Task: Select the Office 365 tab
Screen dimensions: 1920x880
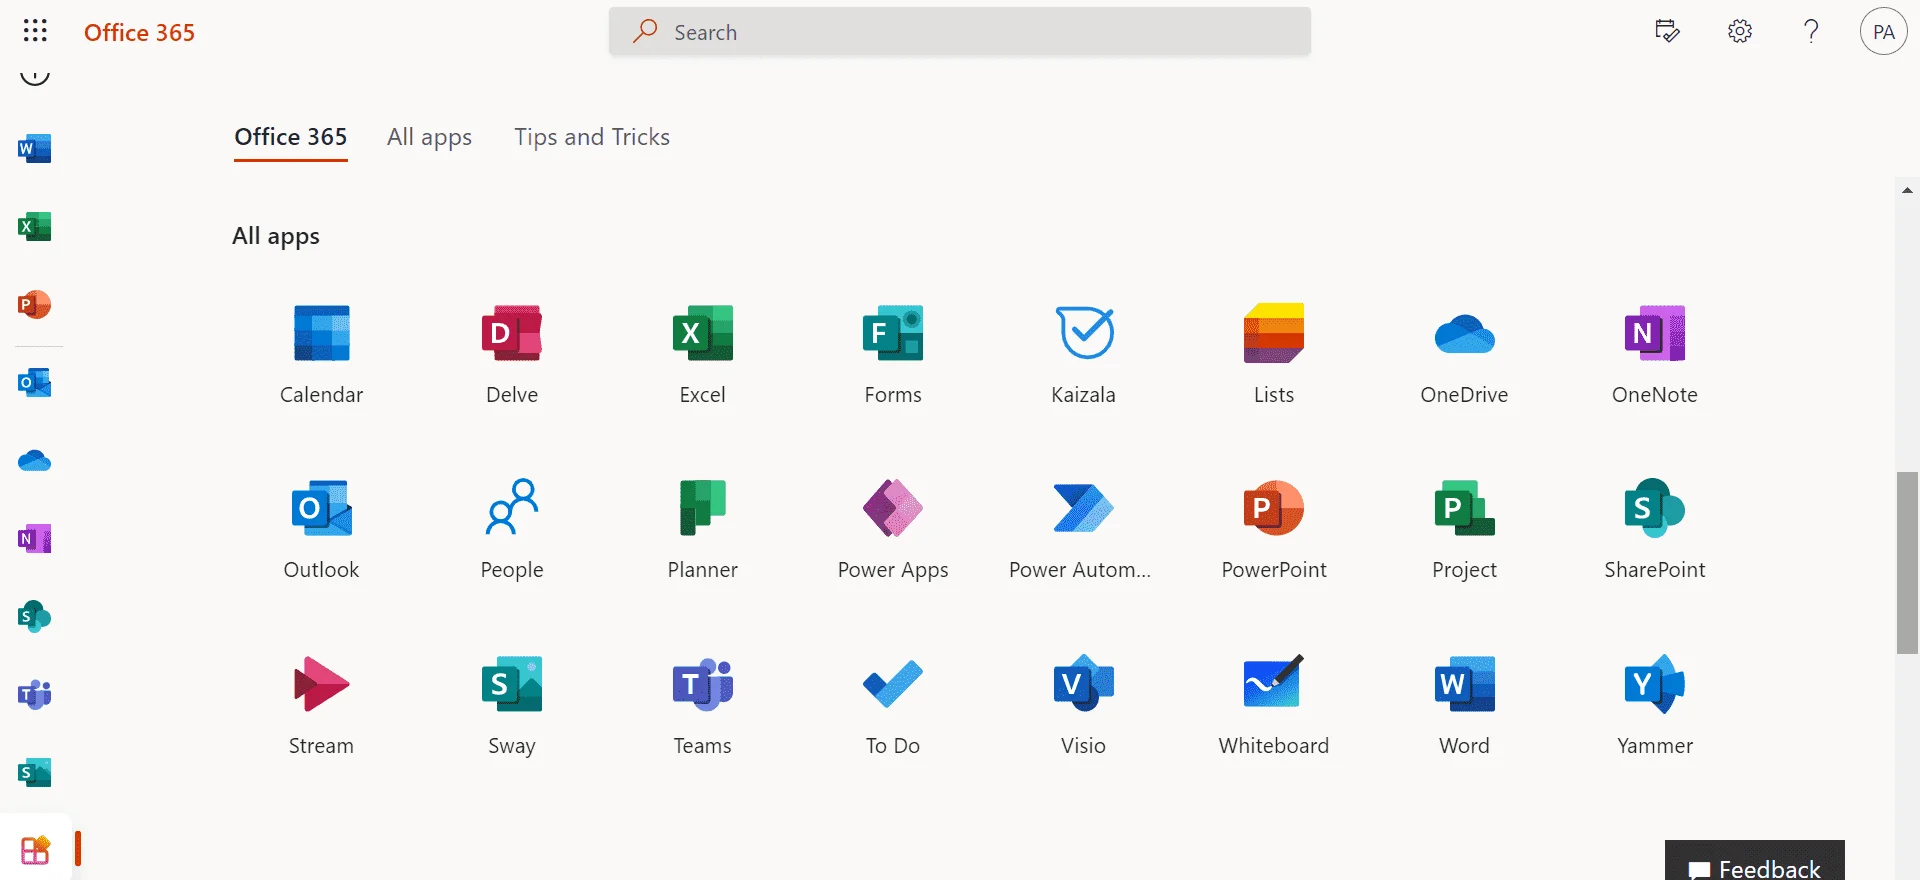Action: (291, 137)
